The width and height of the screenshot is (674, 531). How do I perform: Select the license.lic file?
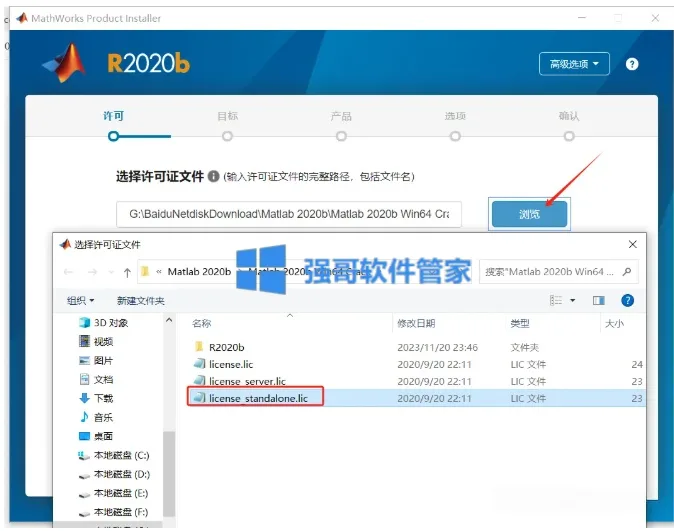[231, 364]
